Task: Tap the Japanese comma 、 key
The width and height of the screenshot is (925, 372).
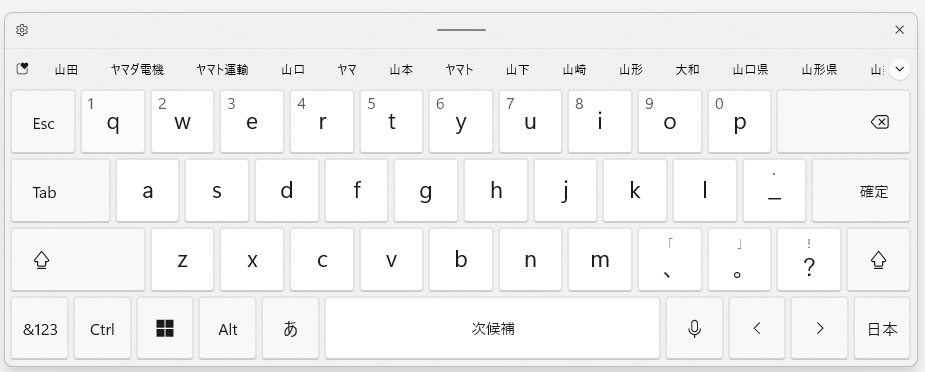Action: pyautogui.click(x=670, y=259)
